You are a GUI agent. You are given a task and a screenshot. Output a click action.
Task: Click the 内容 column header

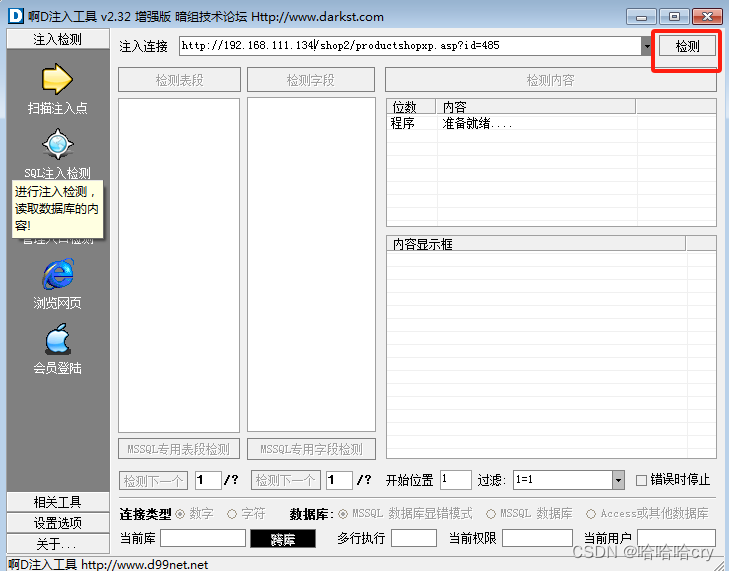[536, 106]
